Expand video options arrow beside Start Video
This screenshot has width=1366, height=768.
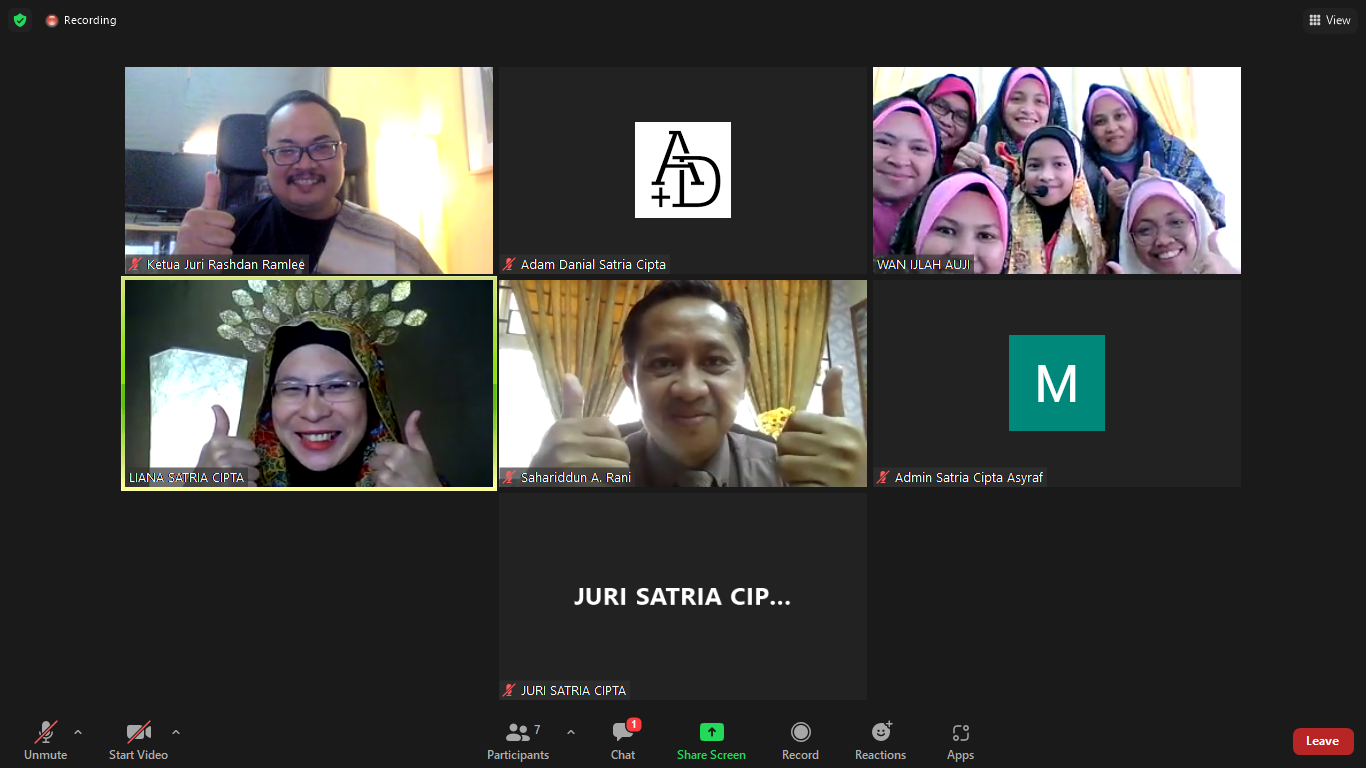[x=176, y=732]
